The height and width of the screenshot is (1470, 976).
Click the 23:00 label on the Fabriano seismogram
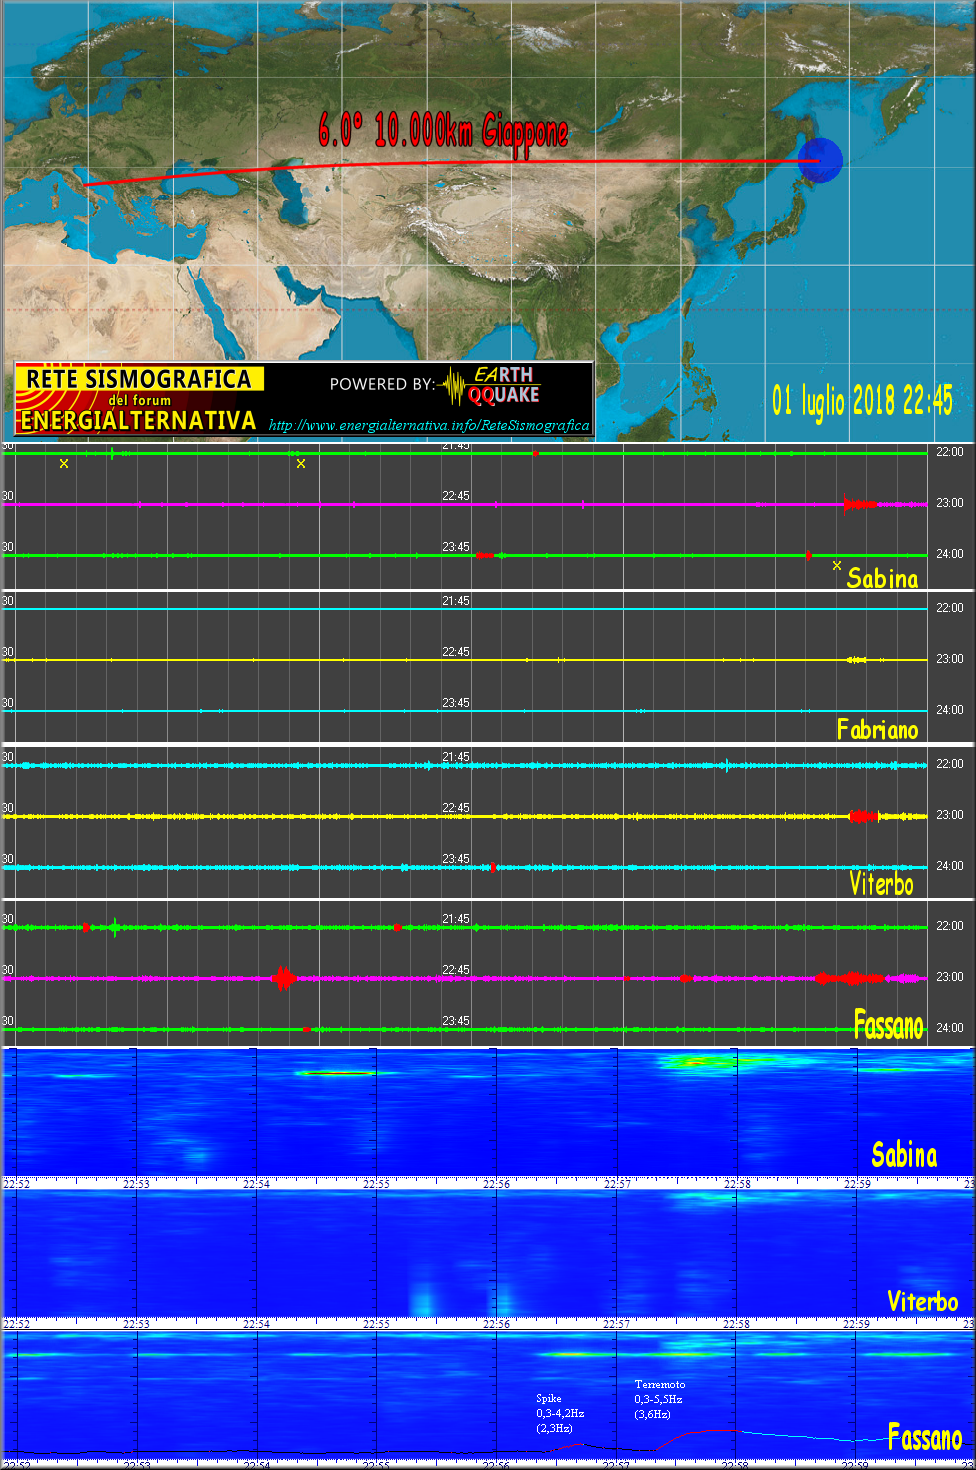(x=950, y=659)
